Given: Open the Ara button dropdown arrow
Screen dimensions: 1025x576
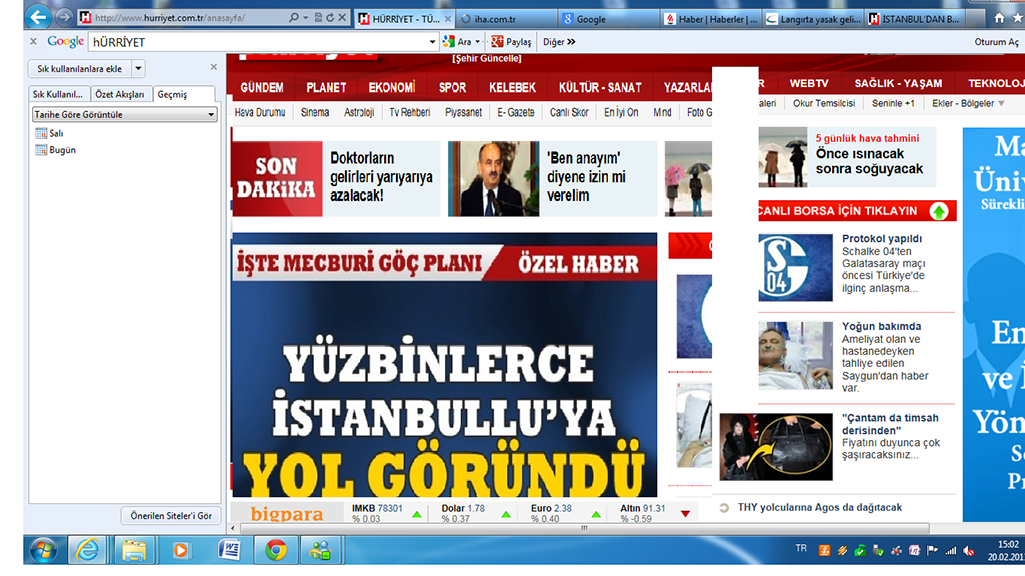Looking at the screenshot, I should (x=478, y=42).
